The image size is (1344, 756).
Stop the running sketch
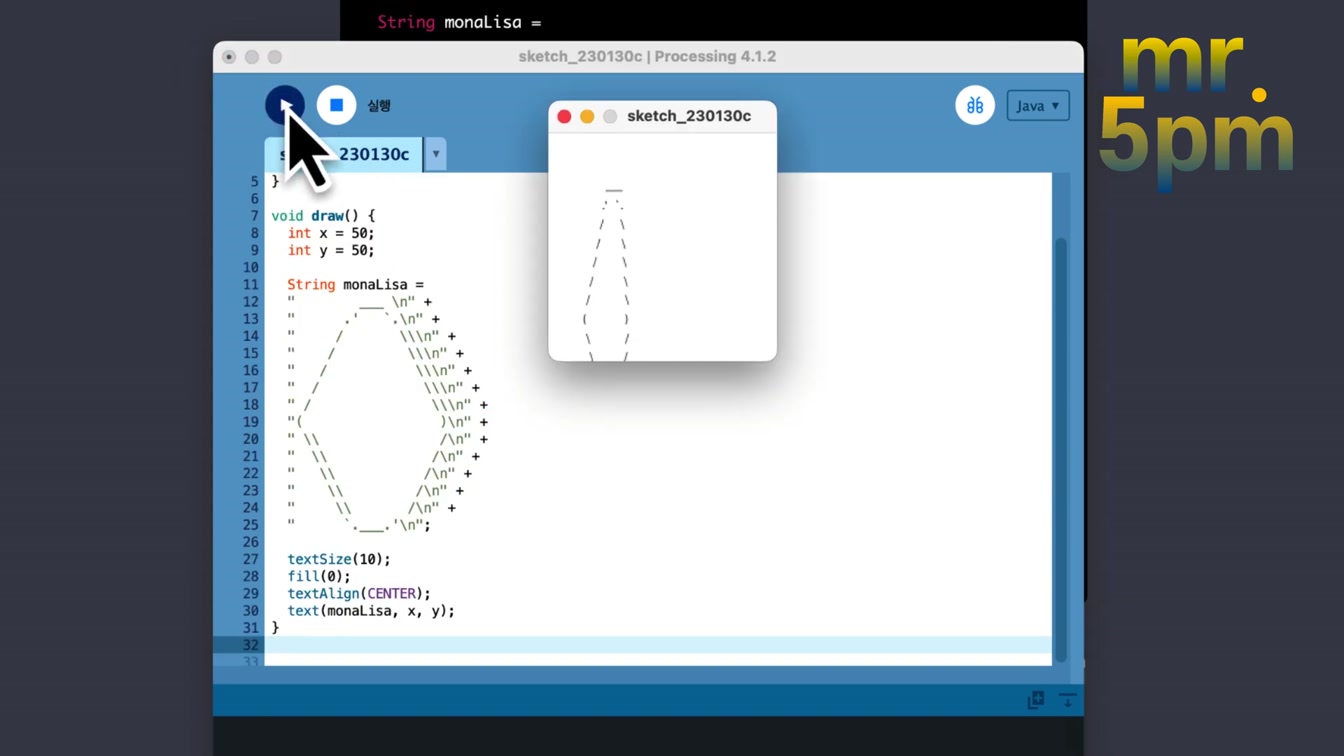click(336, 105)
